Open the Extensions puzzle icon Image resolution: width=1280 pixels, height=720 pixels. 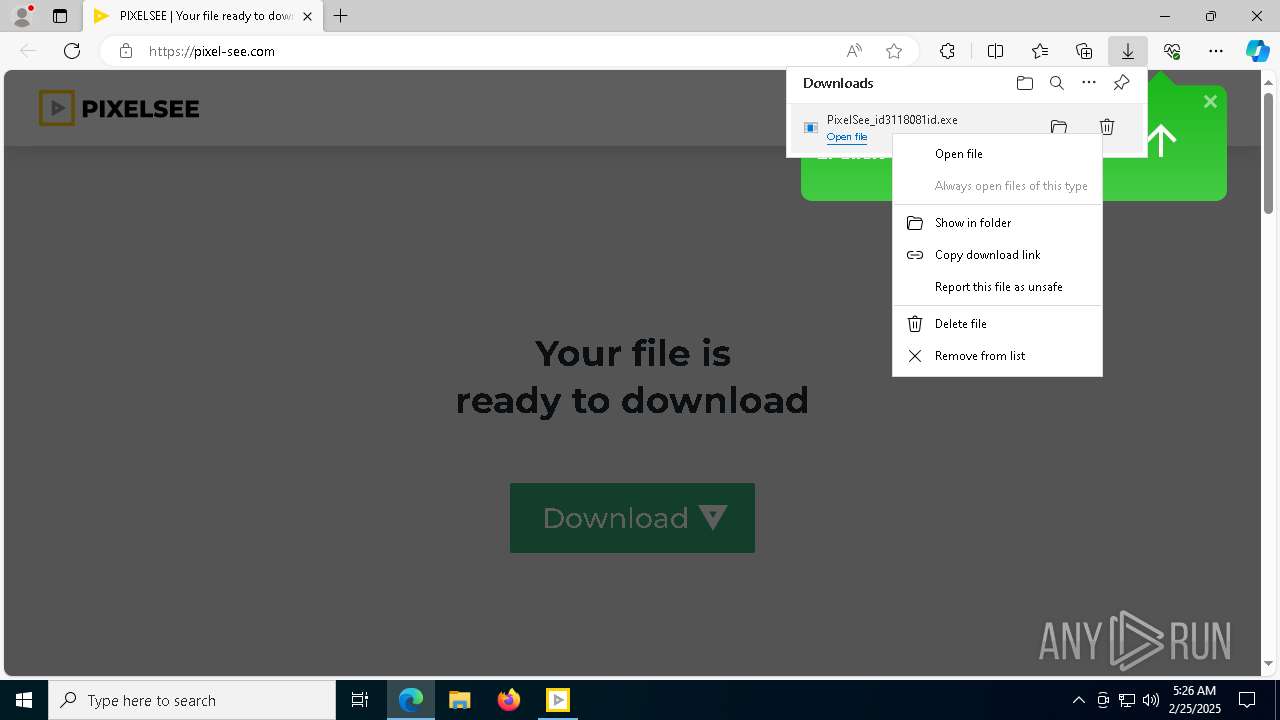pyautogui.click(x=947, y=51)
